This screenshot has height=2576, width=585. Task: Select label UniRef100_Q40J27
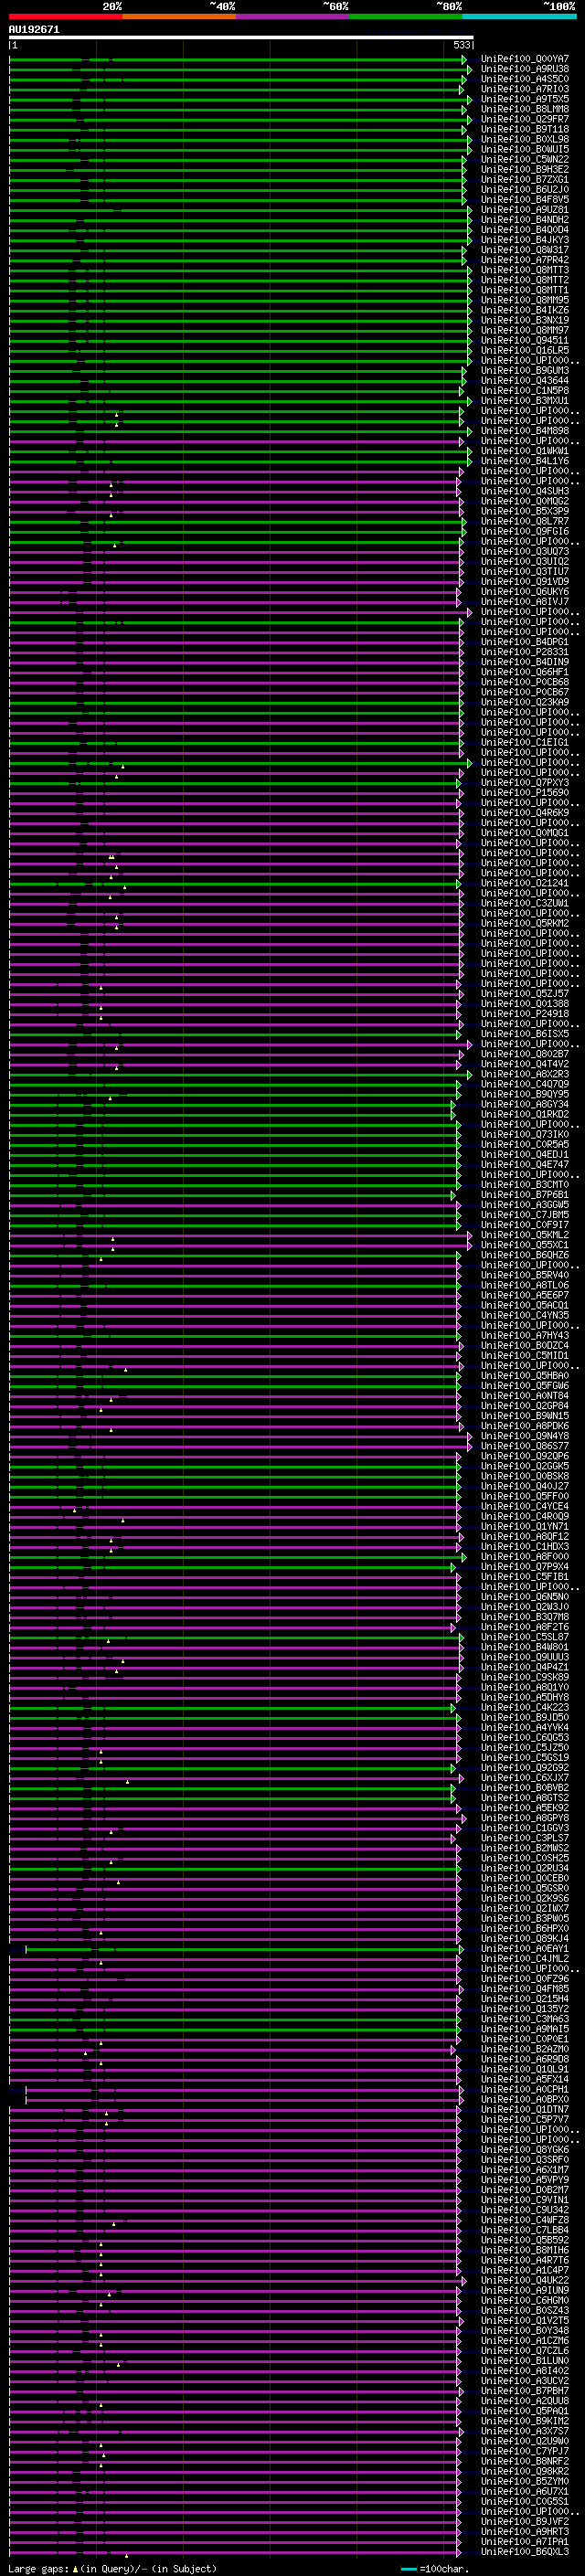(525, 1486)
